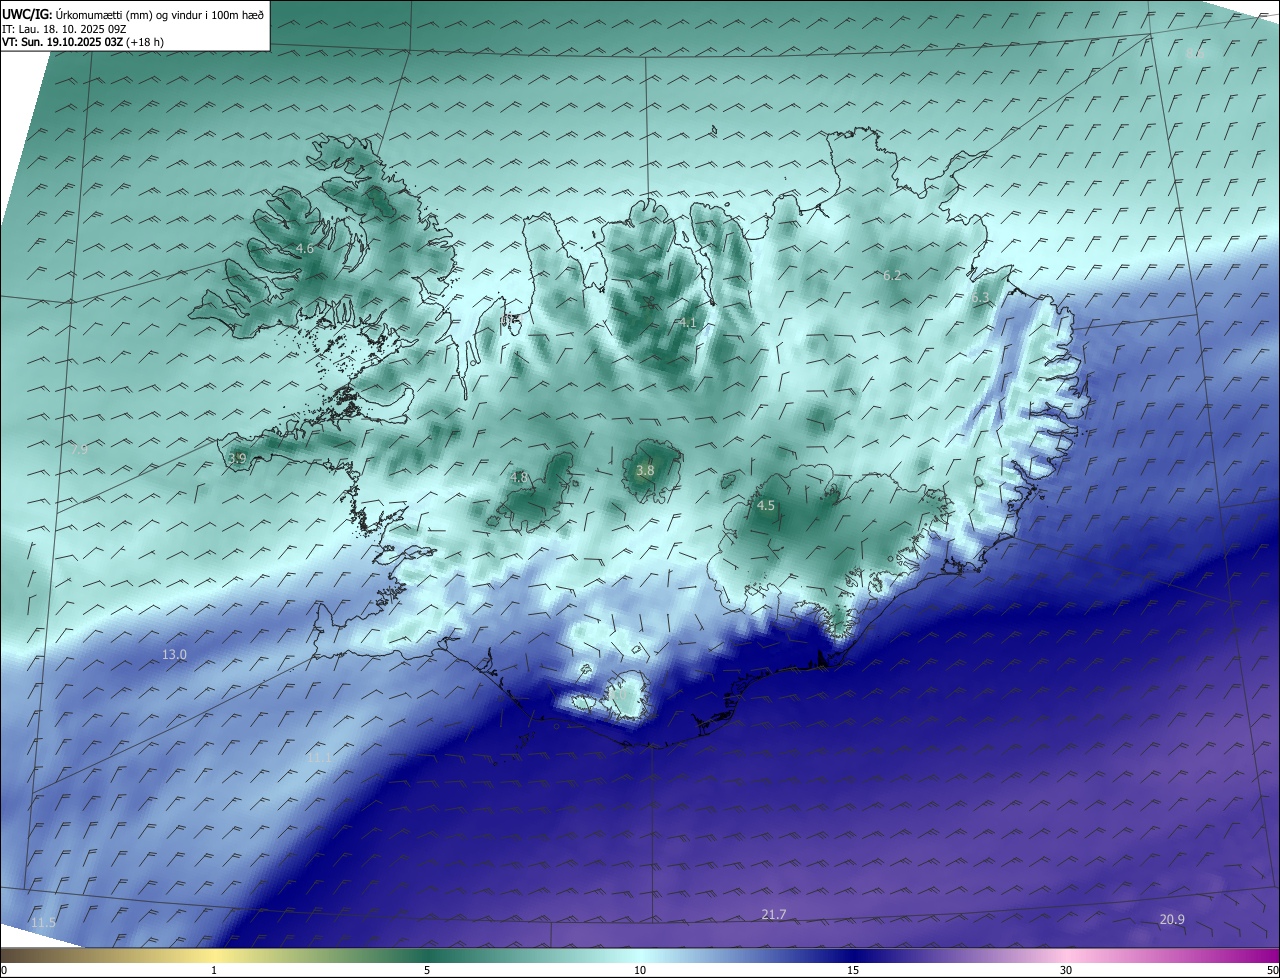Click the 4.1 value on the map
Image resolution: width=1280 pixels, height=978 pixels.
[x=687, y=323]
